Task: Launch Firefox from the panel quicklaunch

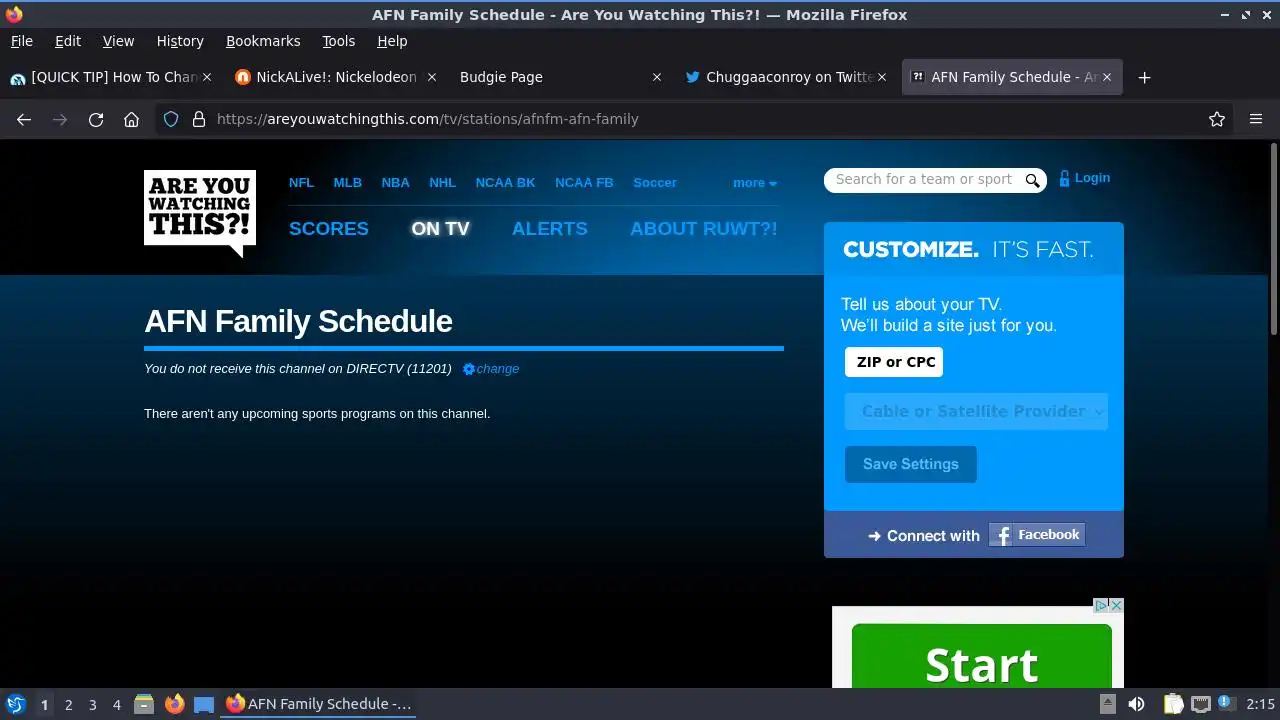Action: click(x=174, y=704)
